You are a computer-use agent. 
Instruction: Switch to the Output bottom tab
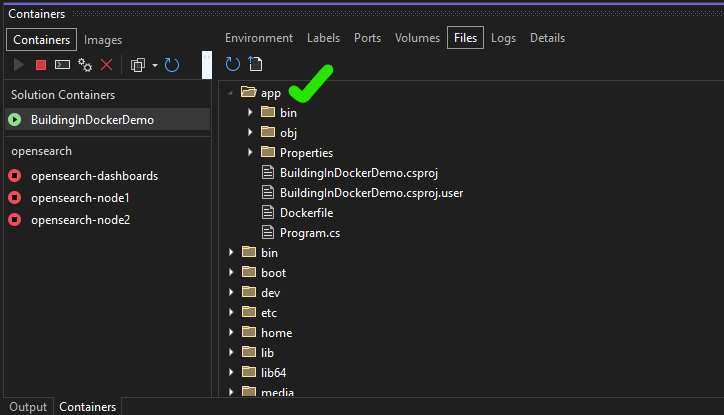click(x=28, y=407)
